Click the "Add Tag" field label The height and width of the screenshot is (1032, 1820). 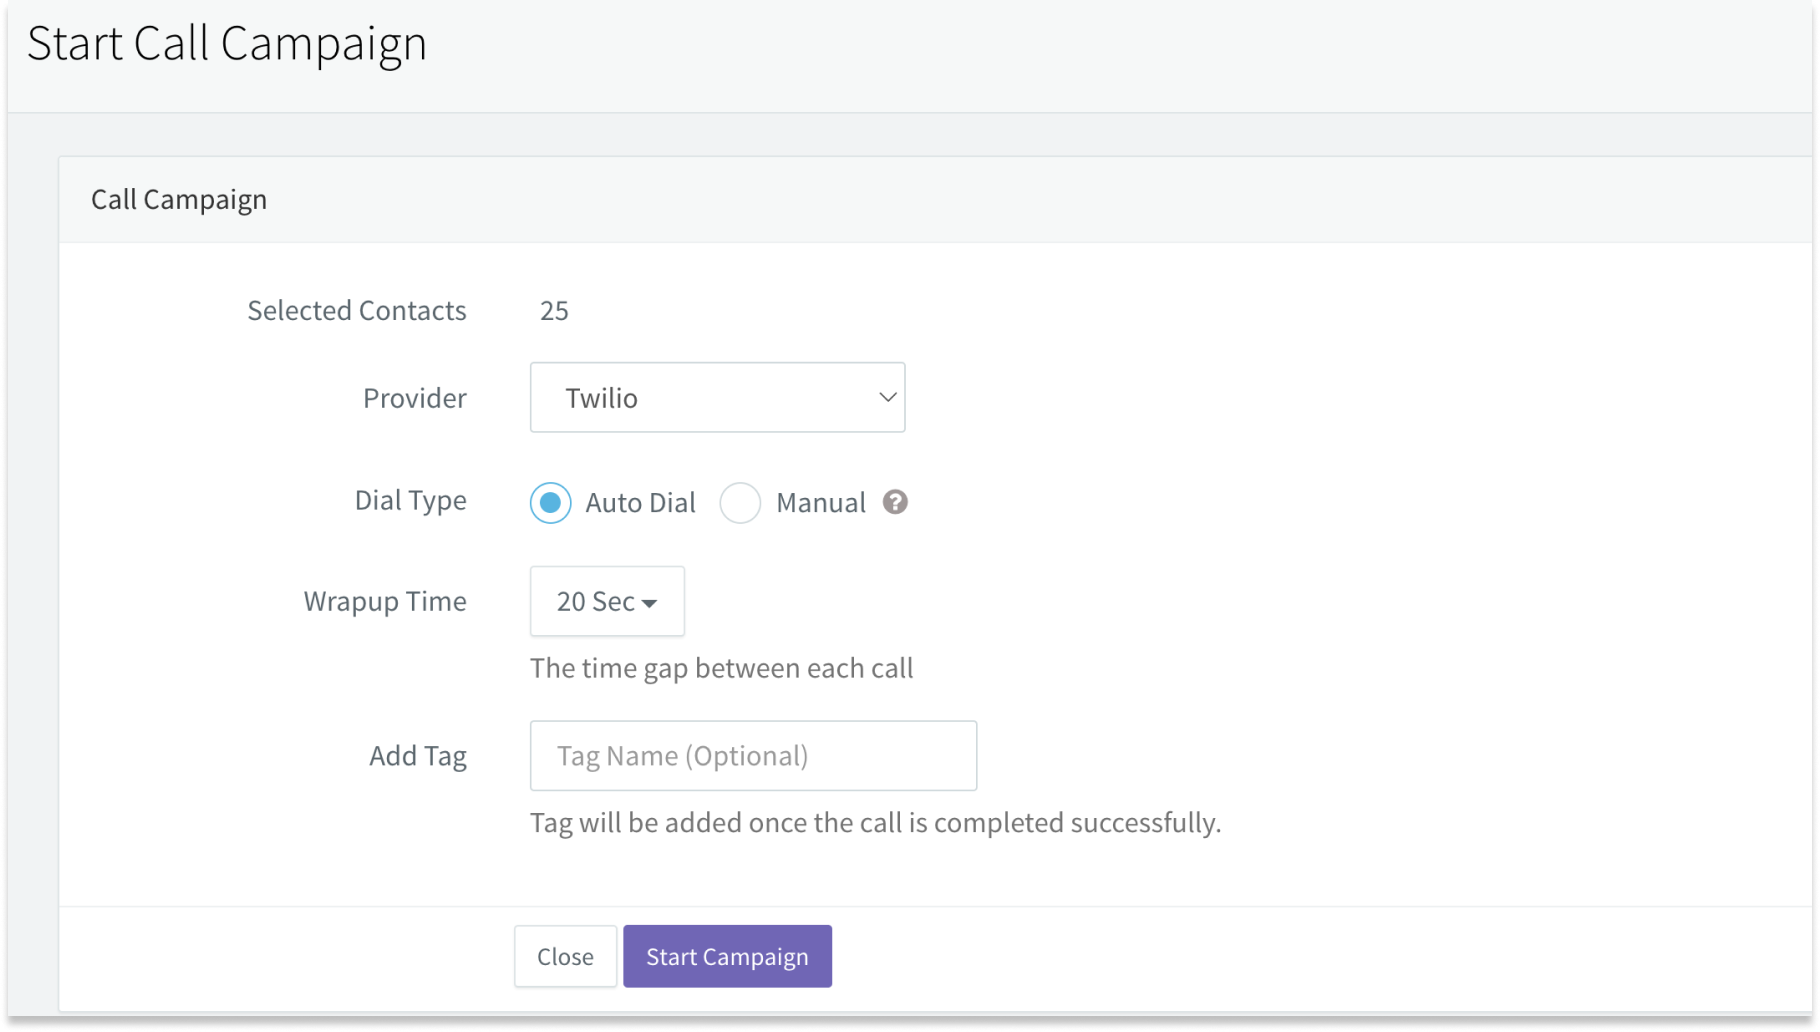click(417, 755)
